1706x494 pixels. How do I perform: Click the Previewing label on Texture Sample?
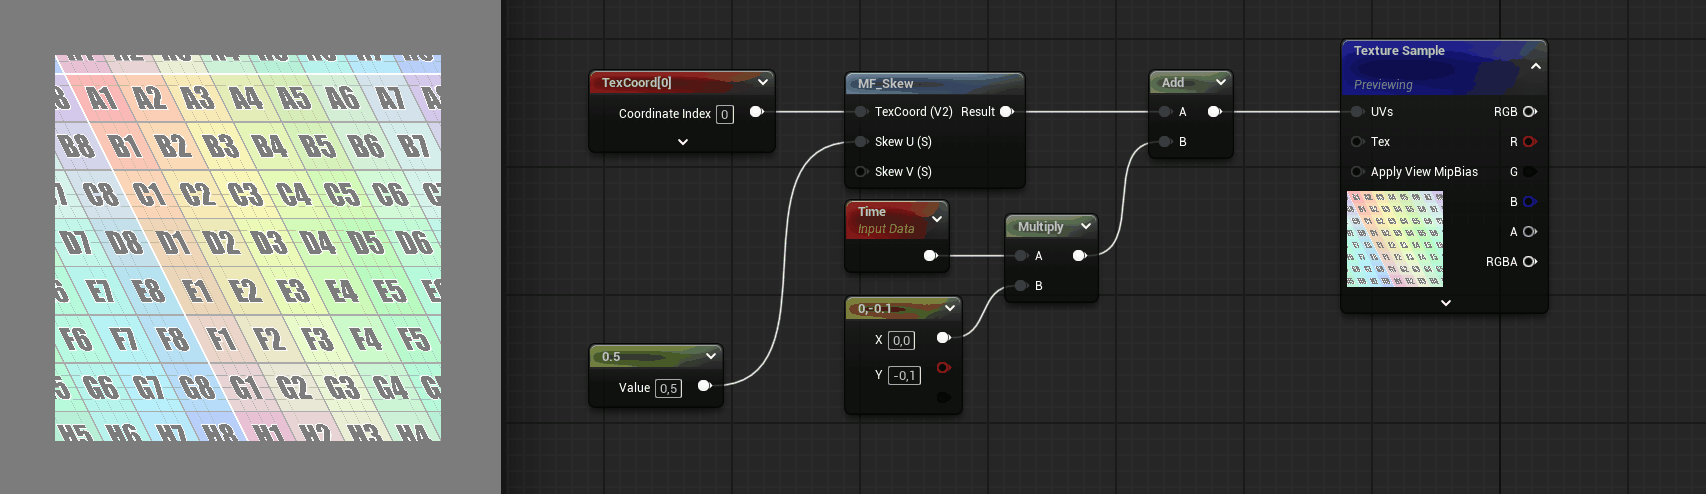tap(1383, 85)
